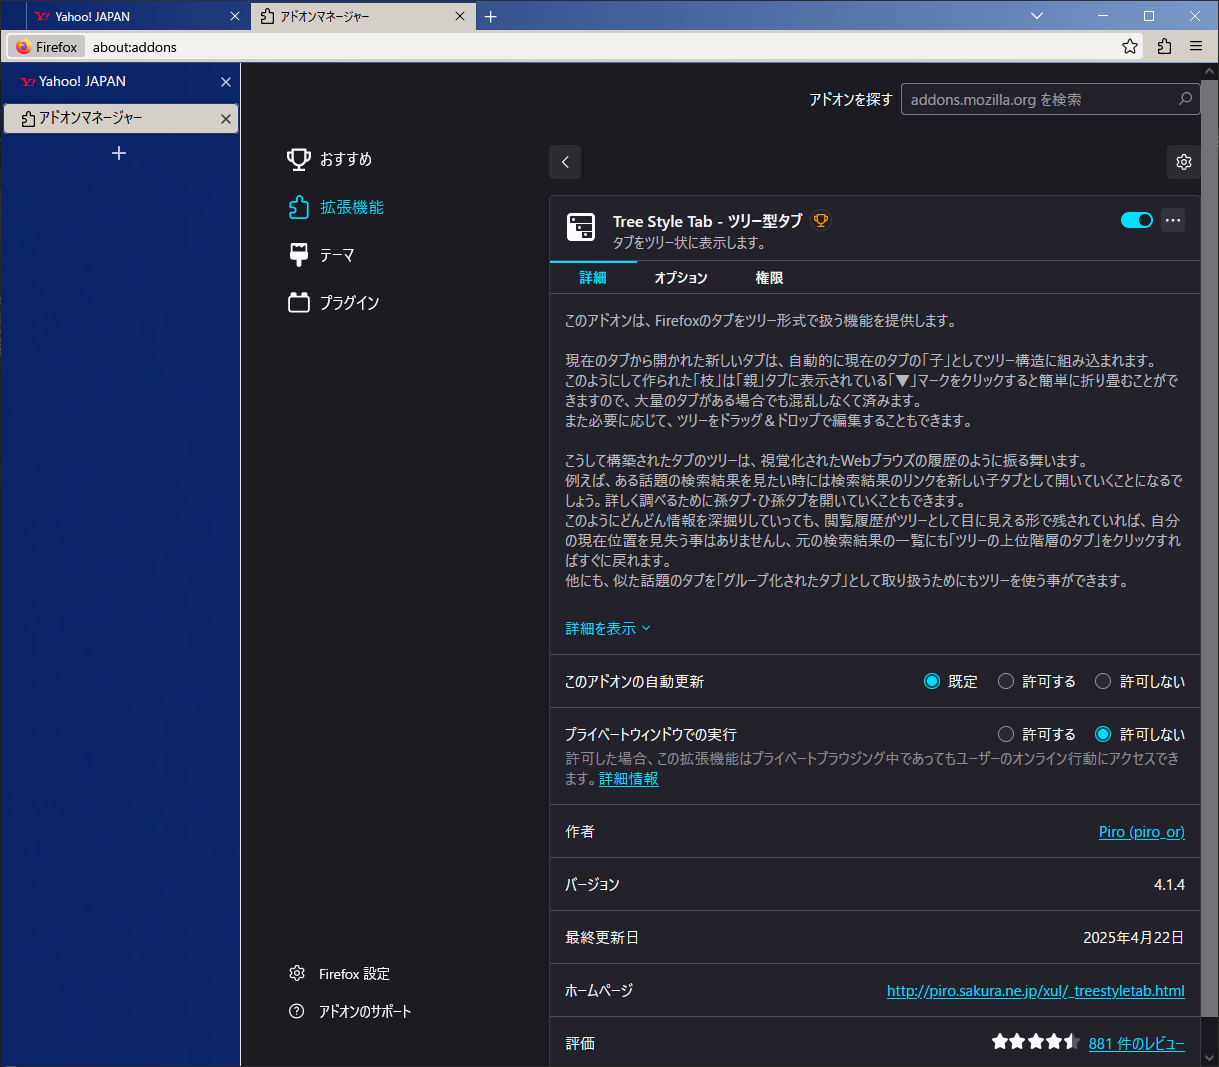Click the Firefox identity icon in address bar
Viewport: 1219px width, 1067px height.
tap(47, 47)
